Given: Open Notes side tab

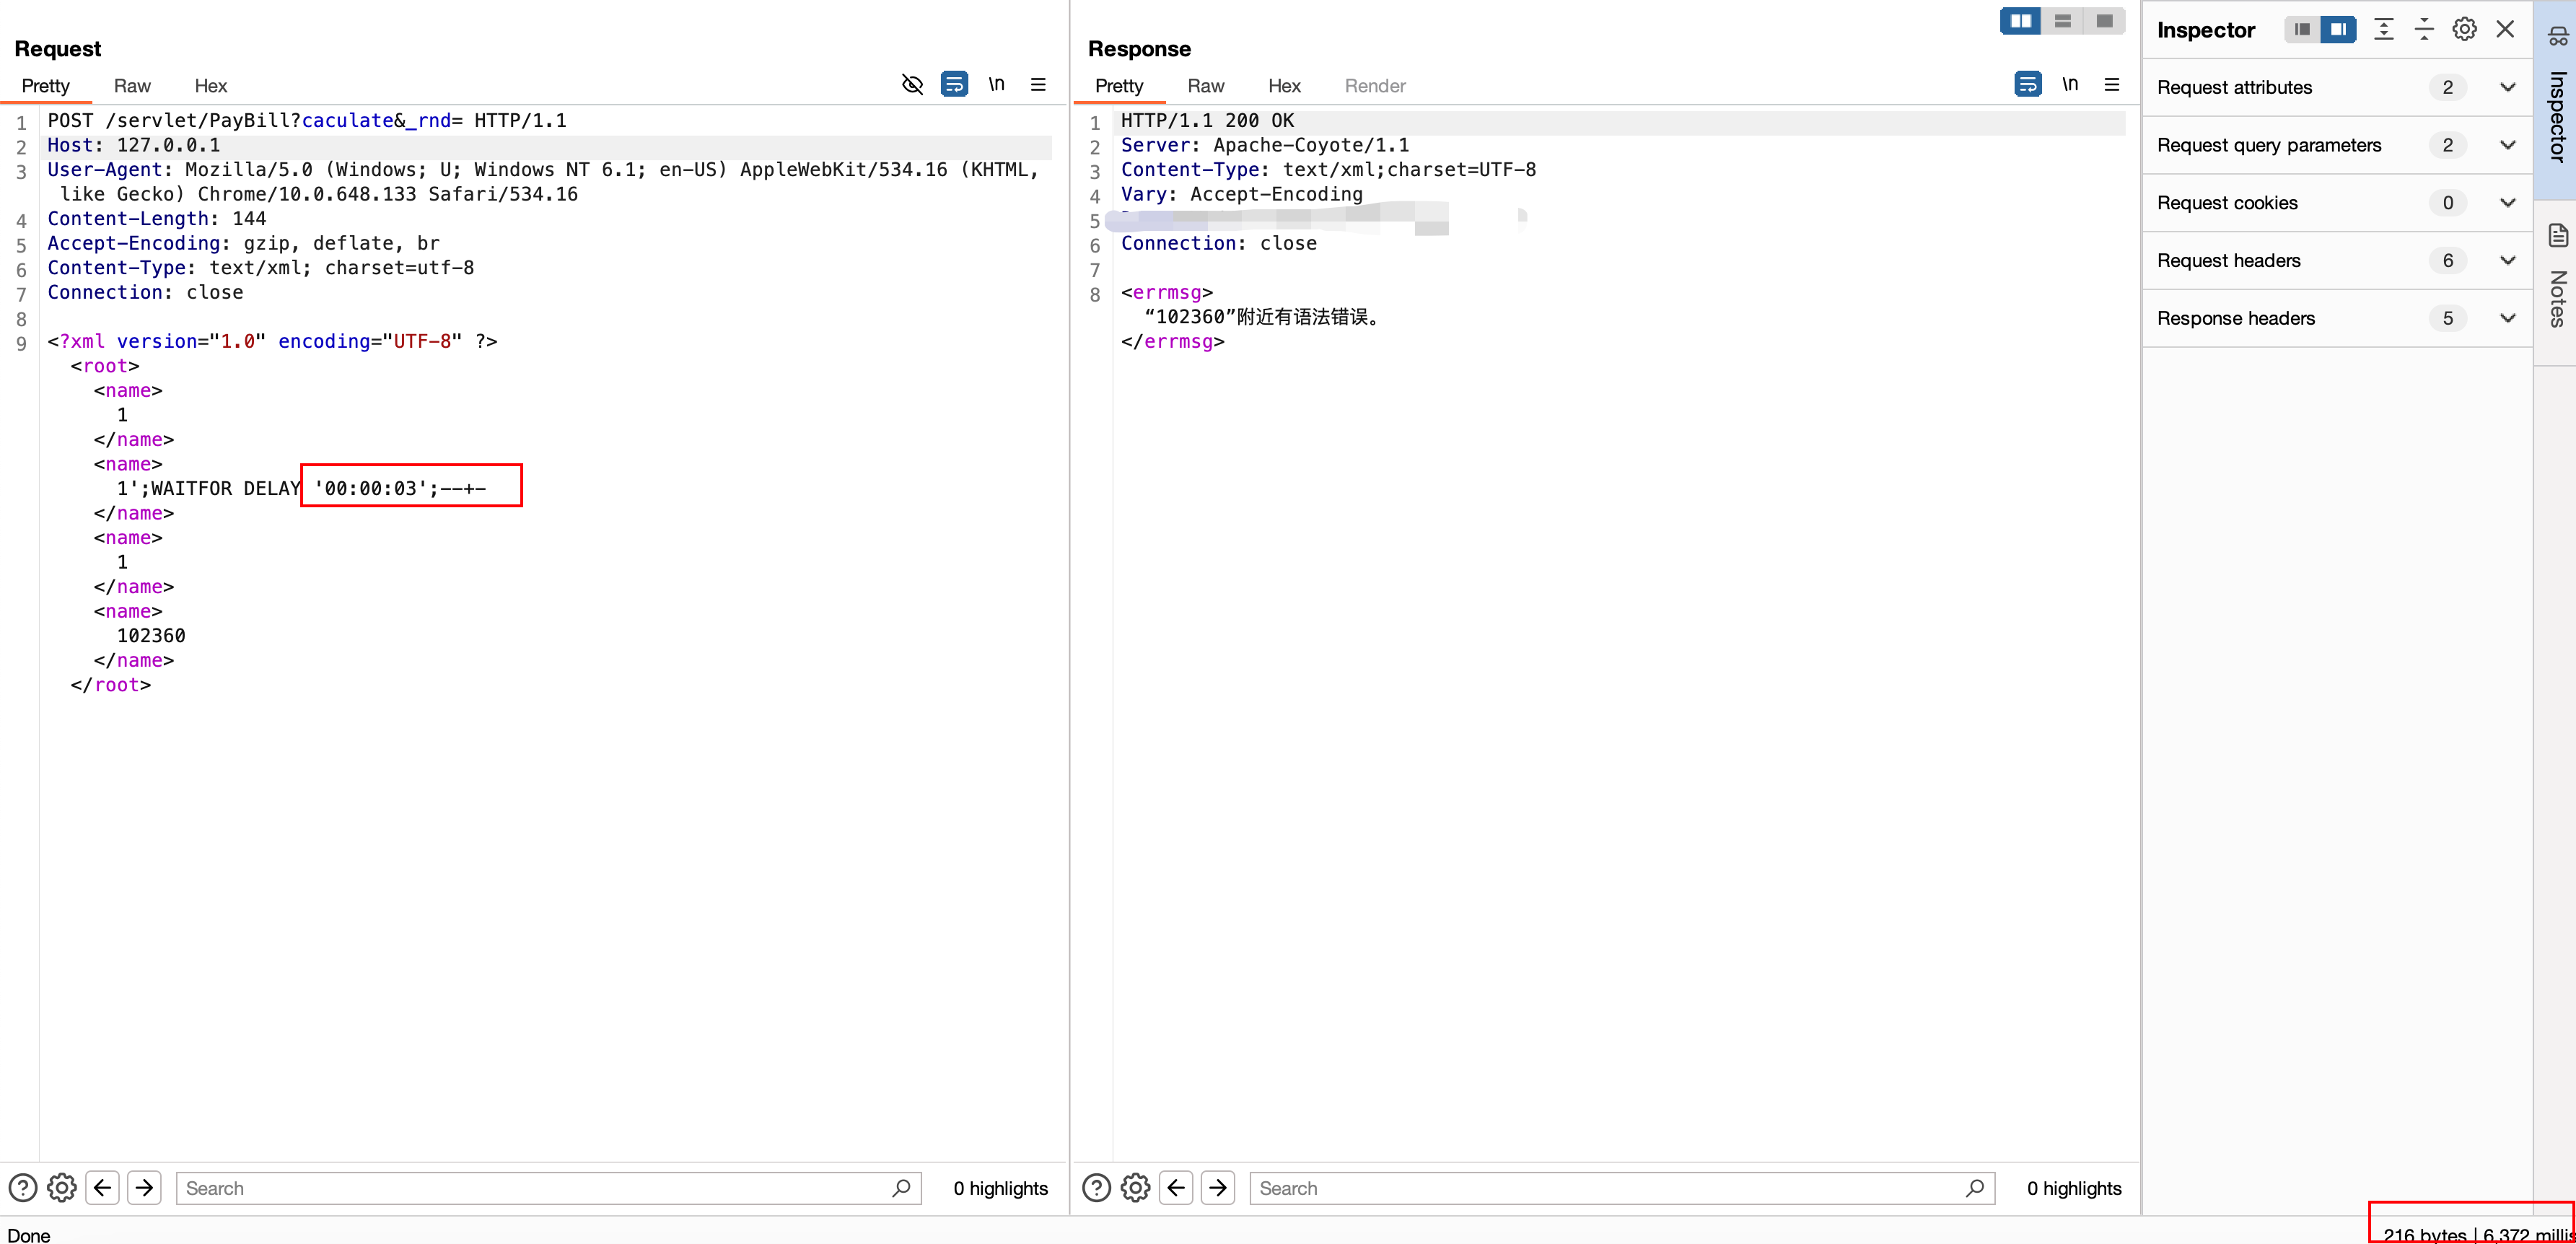Looking at the screenshot, I should (2556, 283).
